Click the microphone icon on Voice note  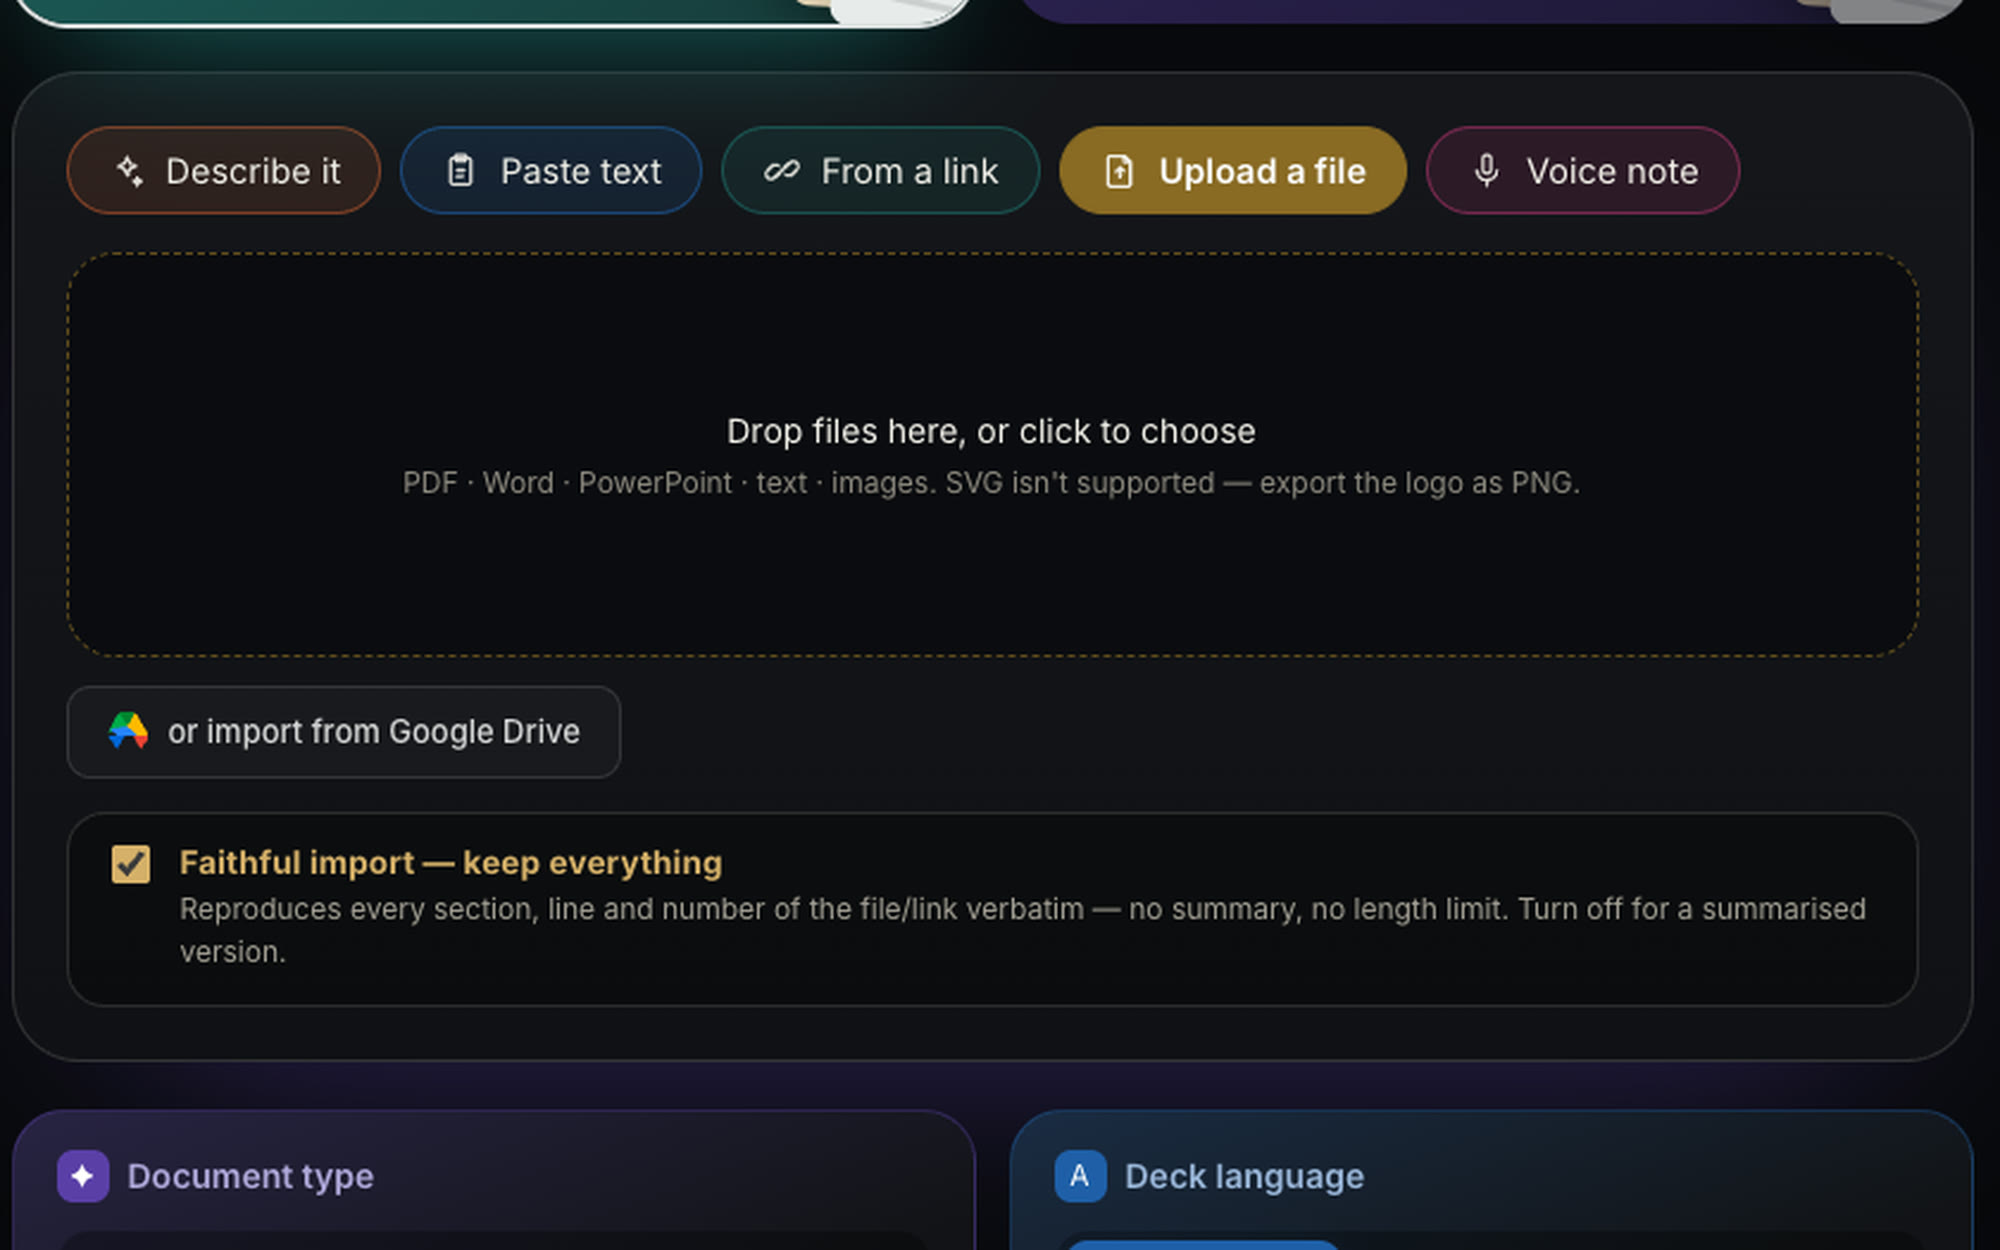click(x=1486, y=171)
